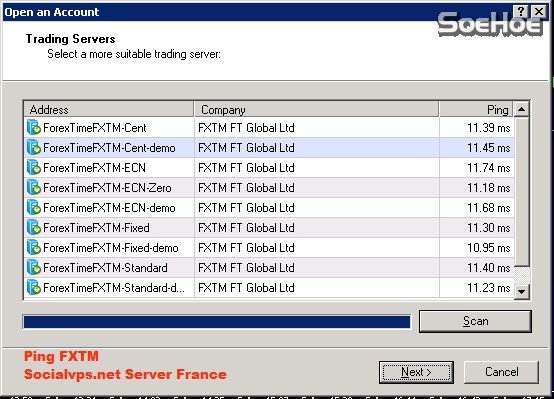Screen dimensions: 554x399
Task: Click the 10.95 ms ping value
Action: click(489, 248)
